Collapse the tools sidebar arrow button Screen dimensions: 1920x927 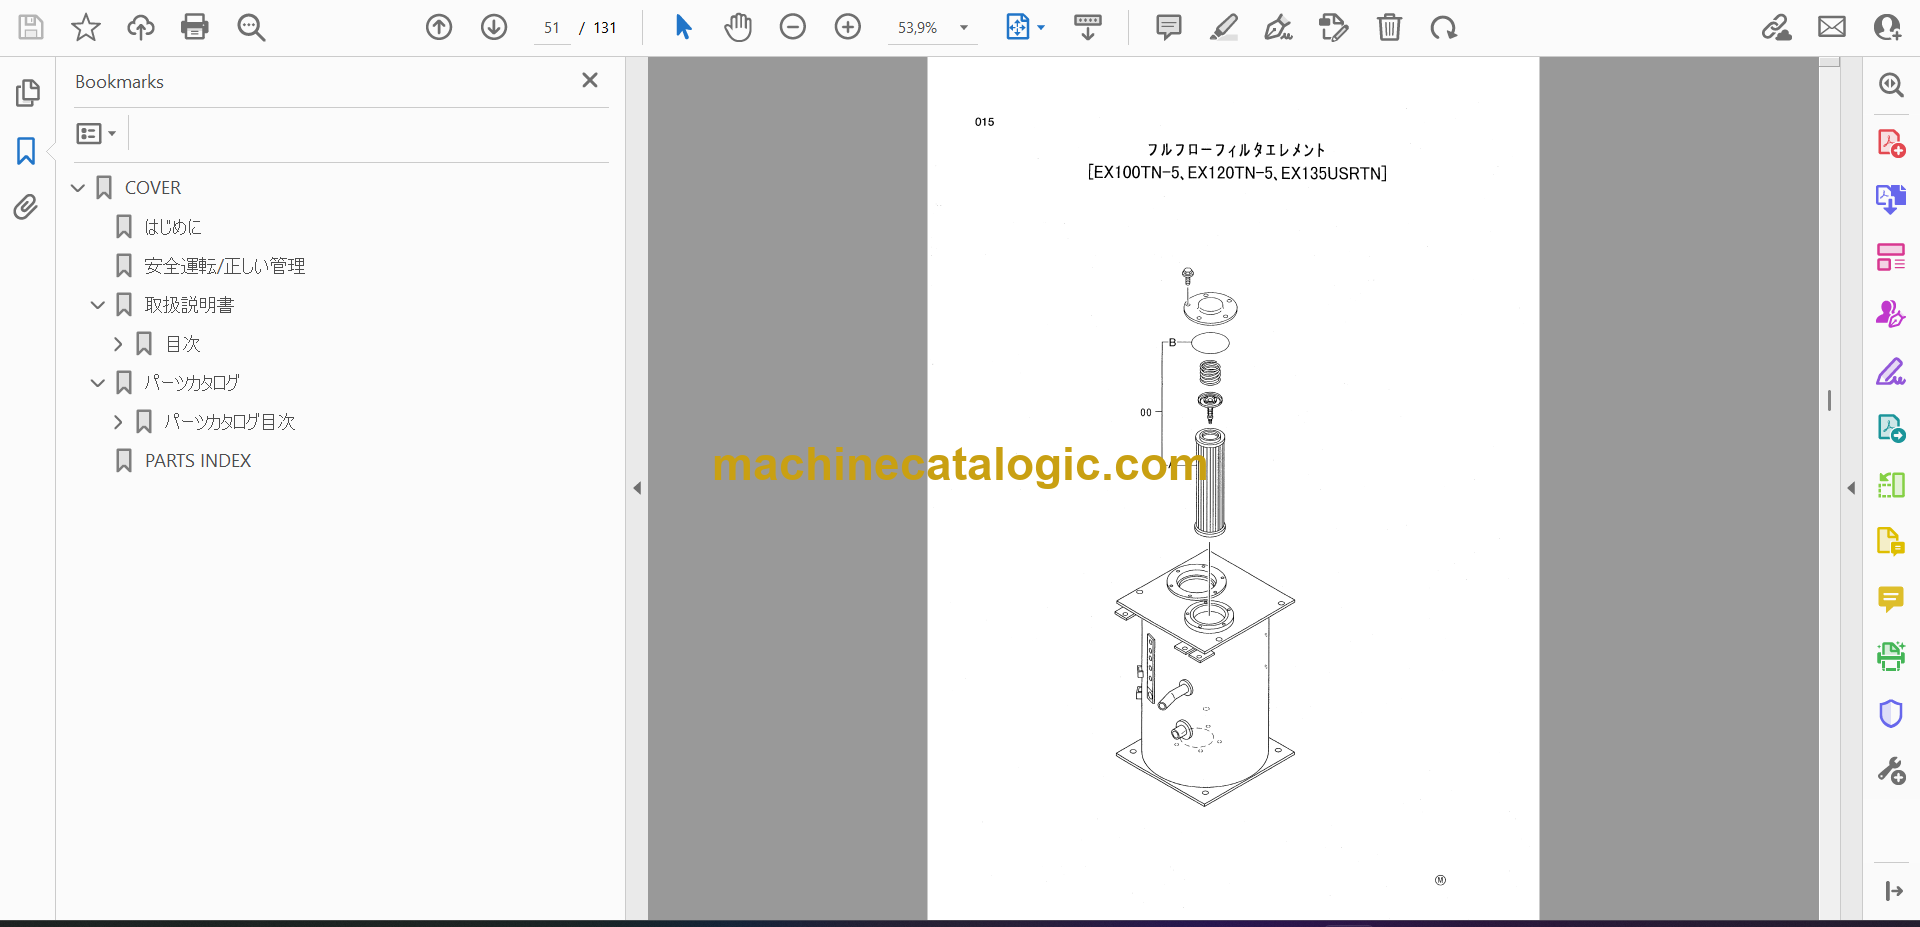pyautogui.click(x=1893, y=891)
